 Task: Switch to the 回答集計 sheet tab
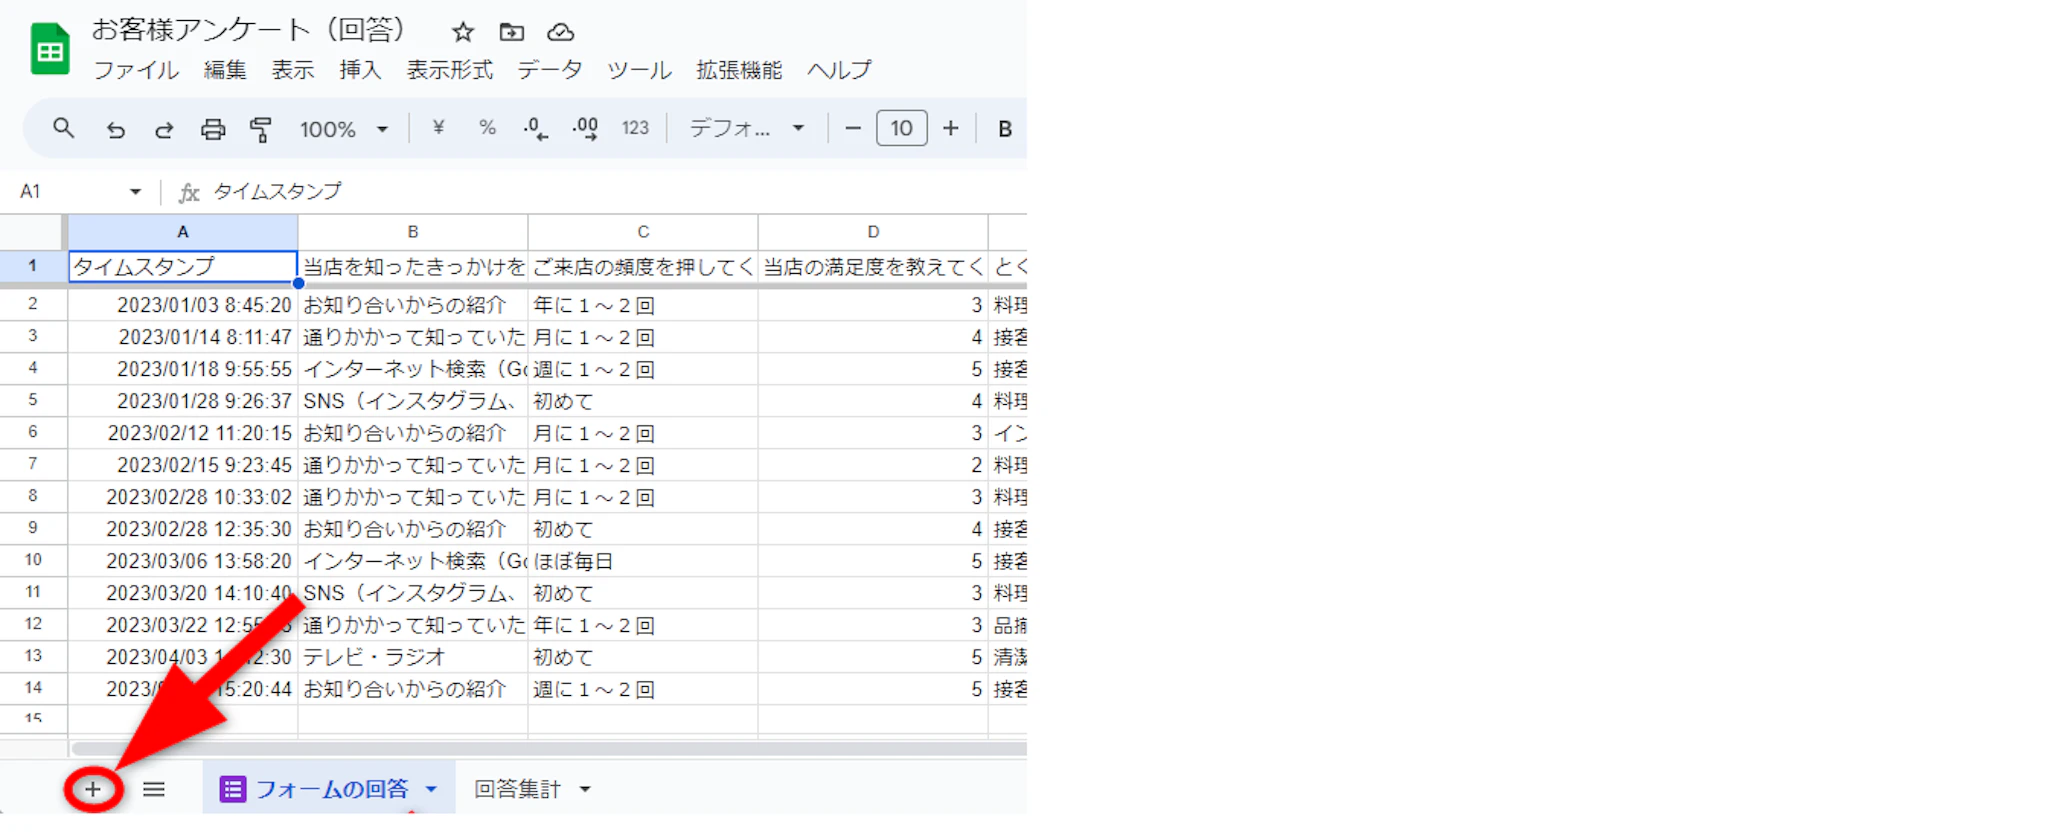point(517,789)
